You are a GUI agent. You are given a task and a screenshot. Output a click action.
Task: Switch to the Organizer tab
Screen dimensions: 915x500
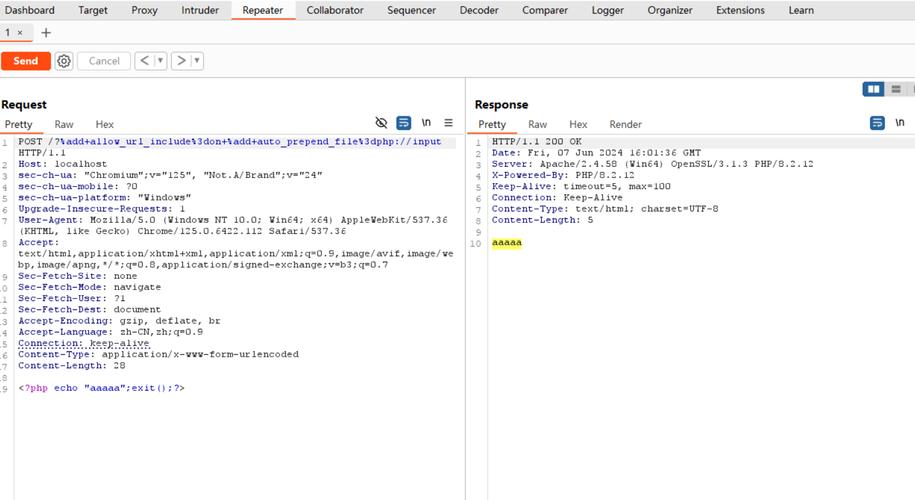point(670,10)
